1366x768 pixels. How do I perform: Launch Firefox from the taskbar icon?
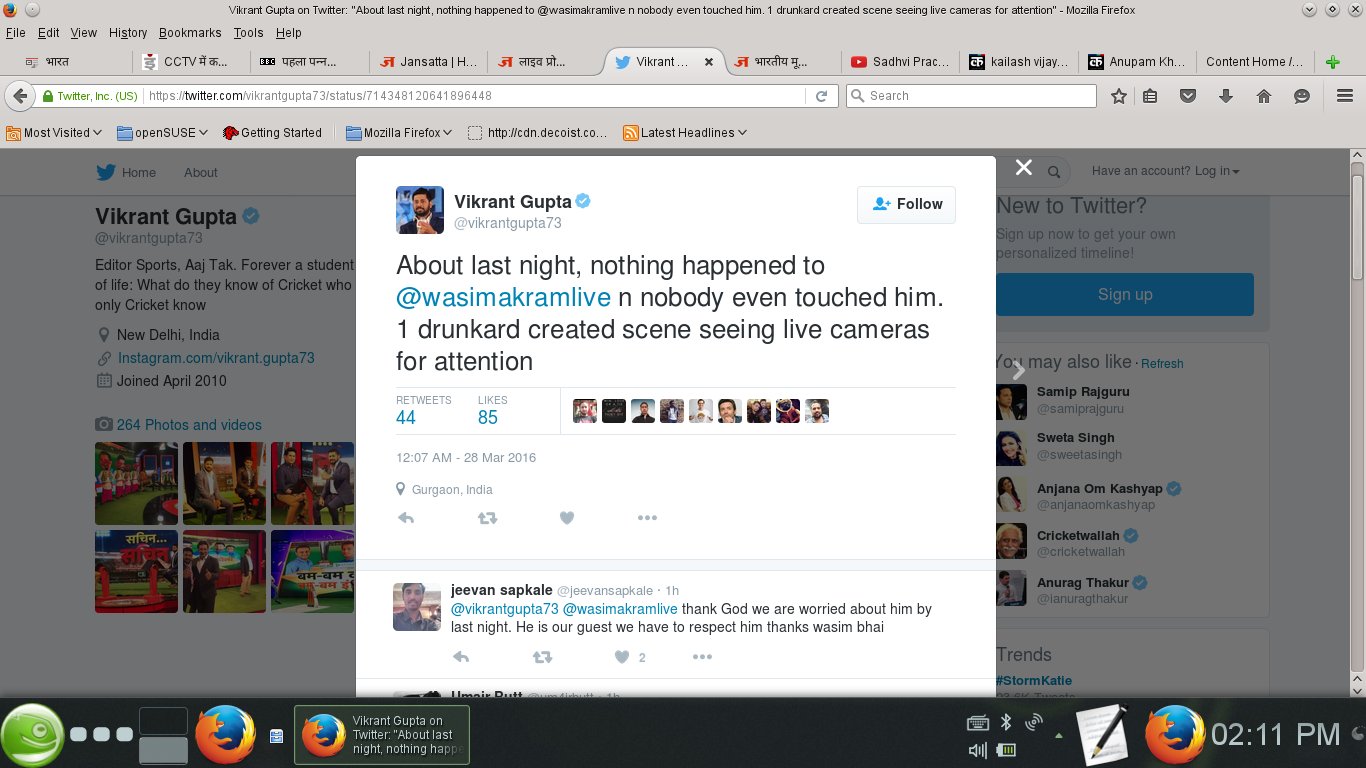tap(225, 735)
